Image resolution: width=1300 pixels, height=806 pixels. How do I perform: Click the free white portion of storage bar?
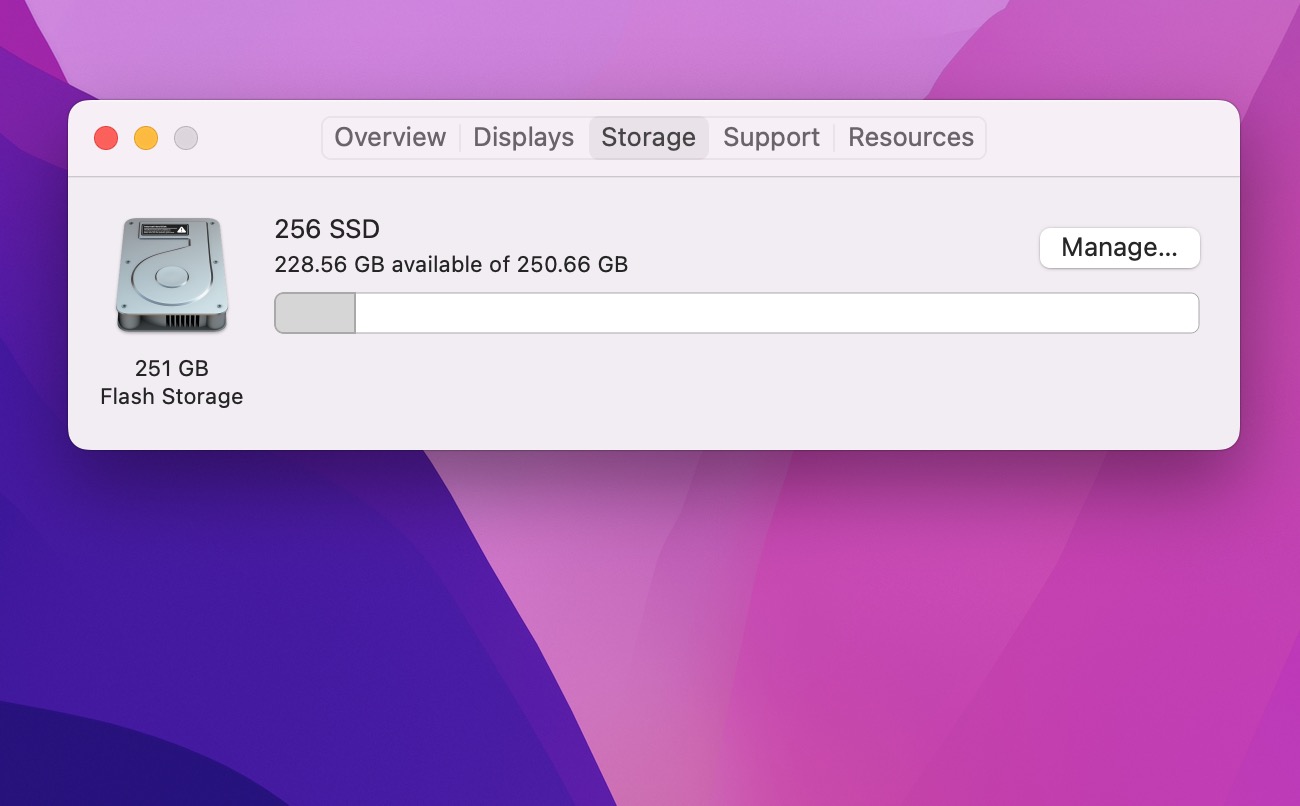[776, 313]
